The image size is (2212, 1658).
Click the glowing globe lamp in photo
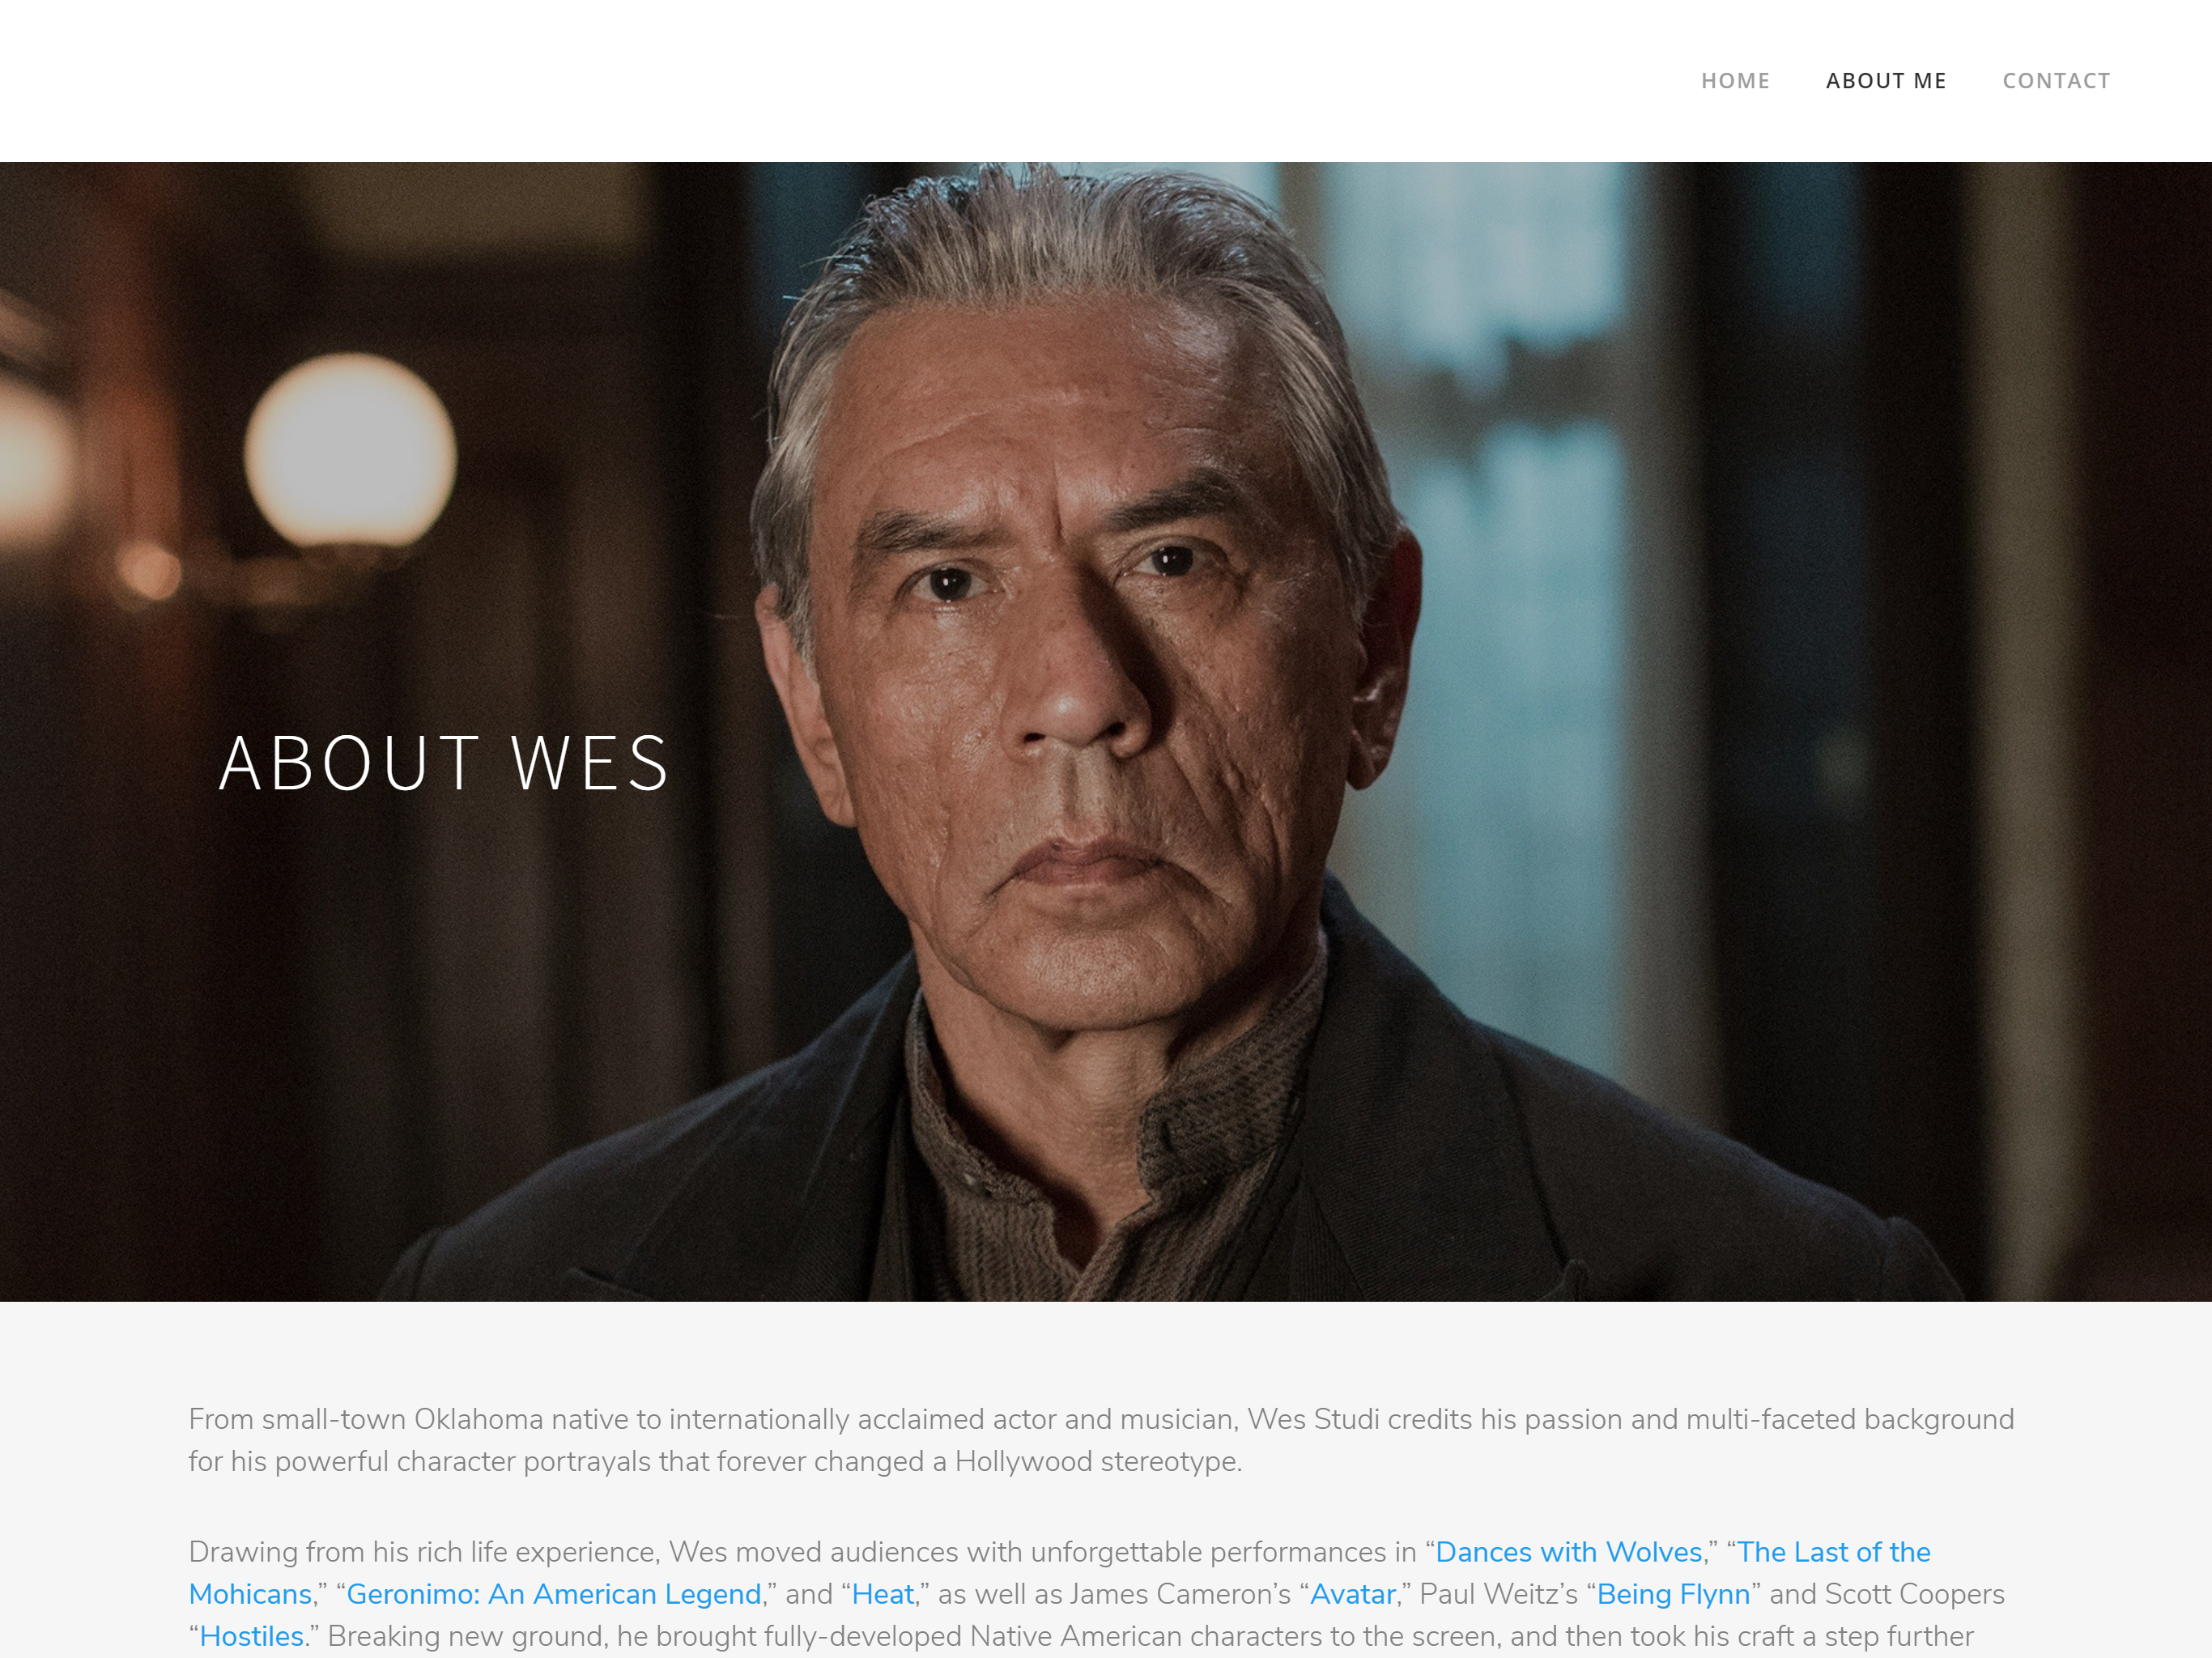click(350, 455)
